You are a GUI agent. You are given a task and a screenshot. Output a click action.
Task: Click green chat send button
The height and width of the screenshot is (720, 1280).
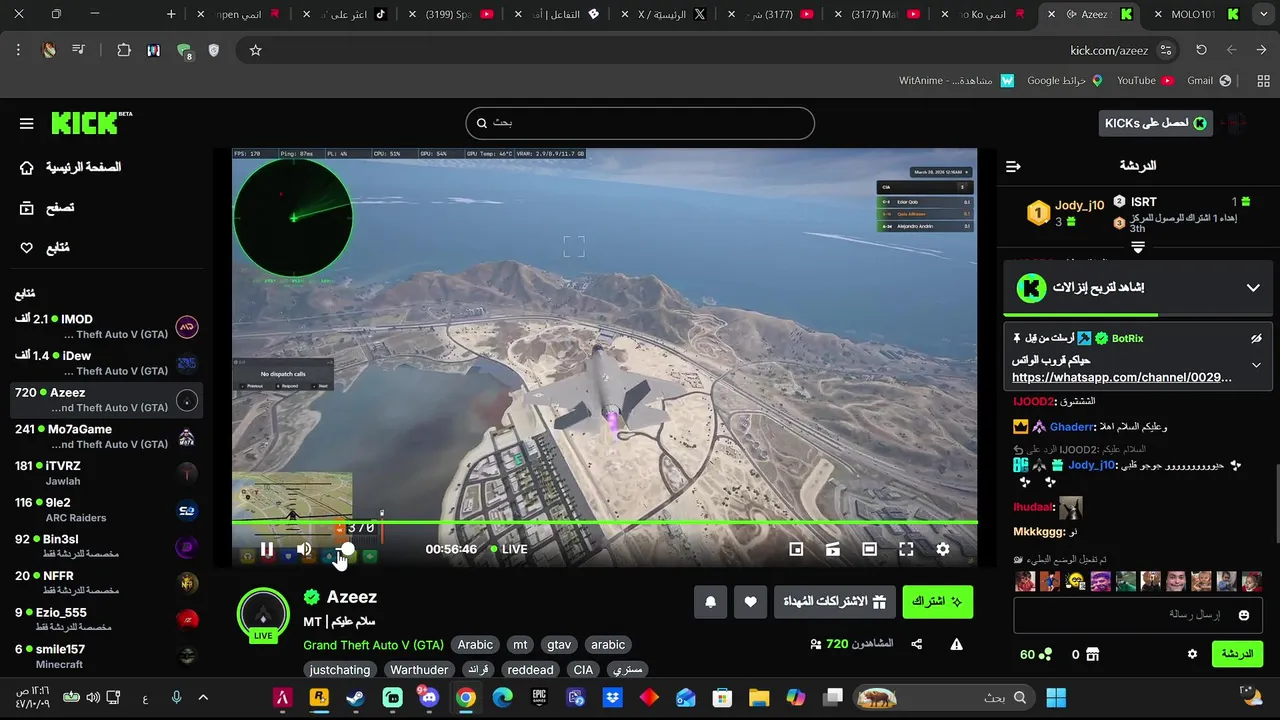1237,654
